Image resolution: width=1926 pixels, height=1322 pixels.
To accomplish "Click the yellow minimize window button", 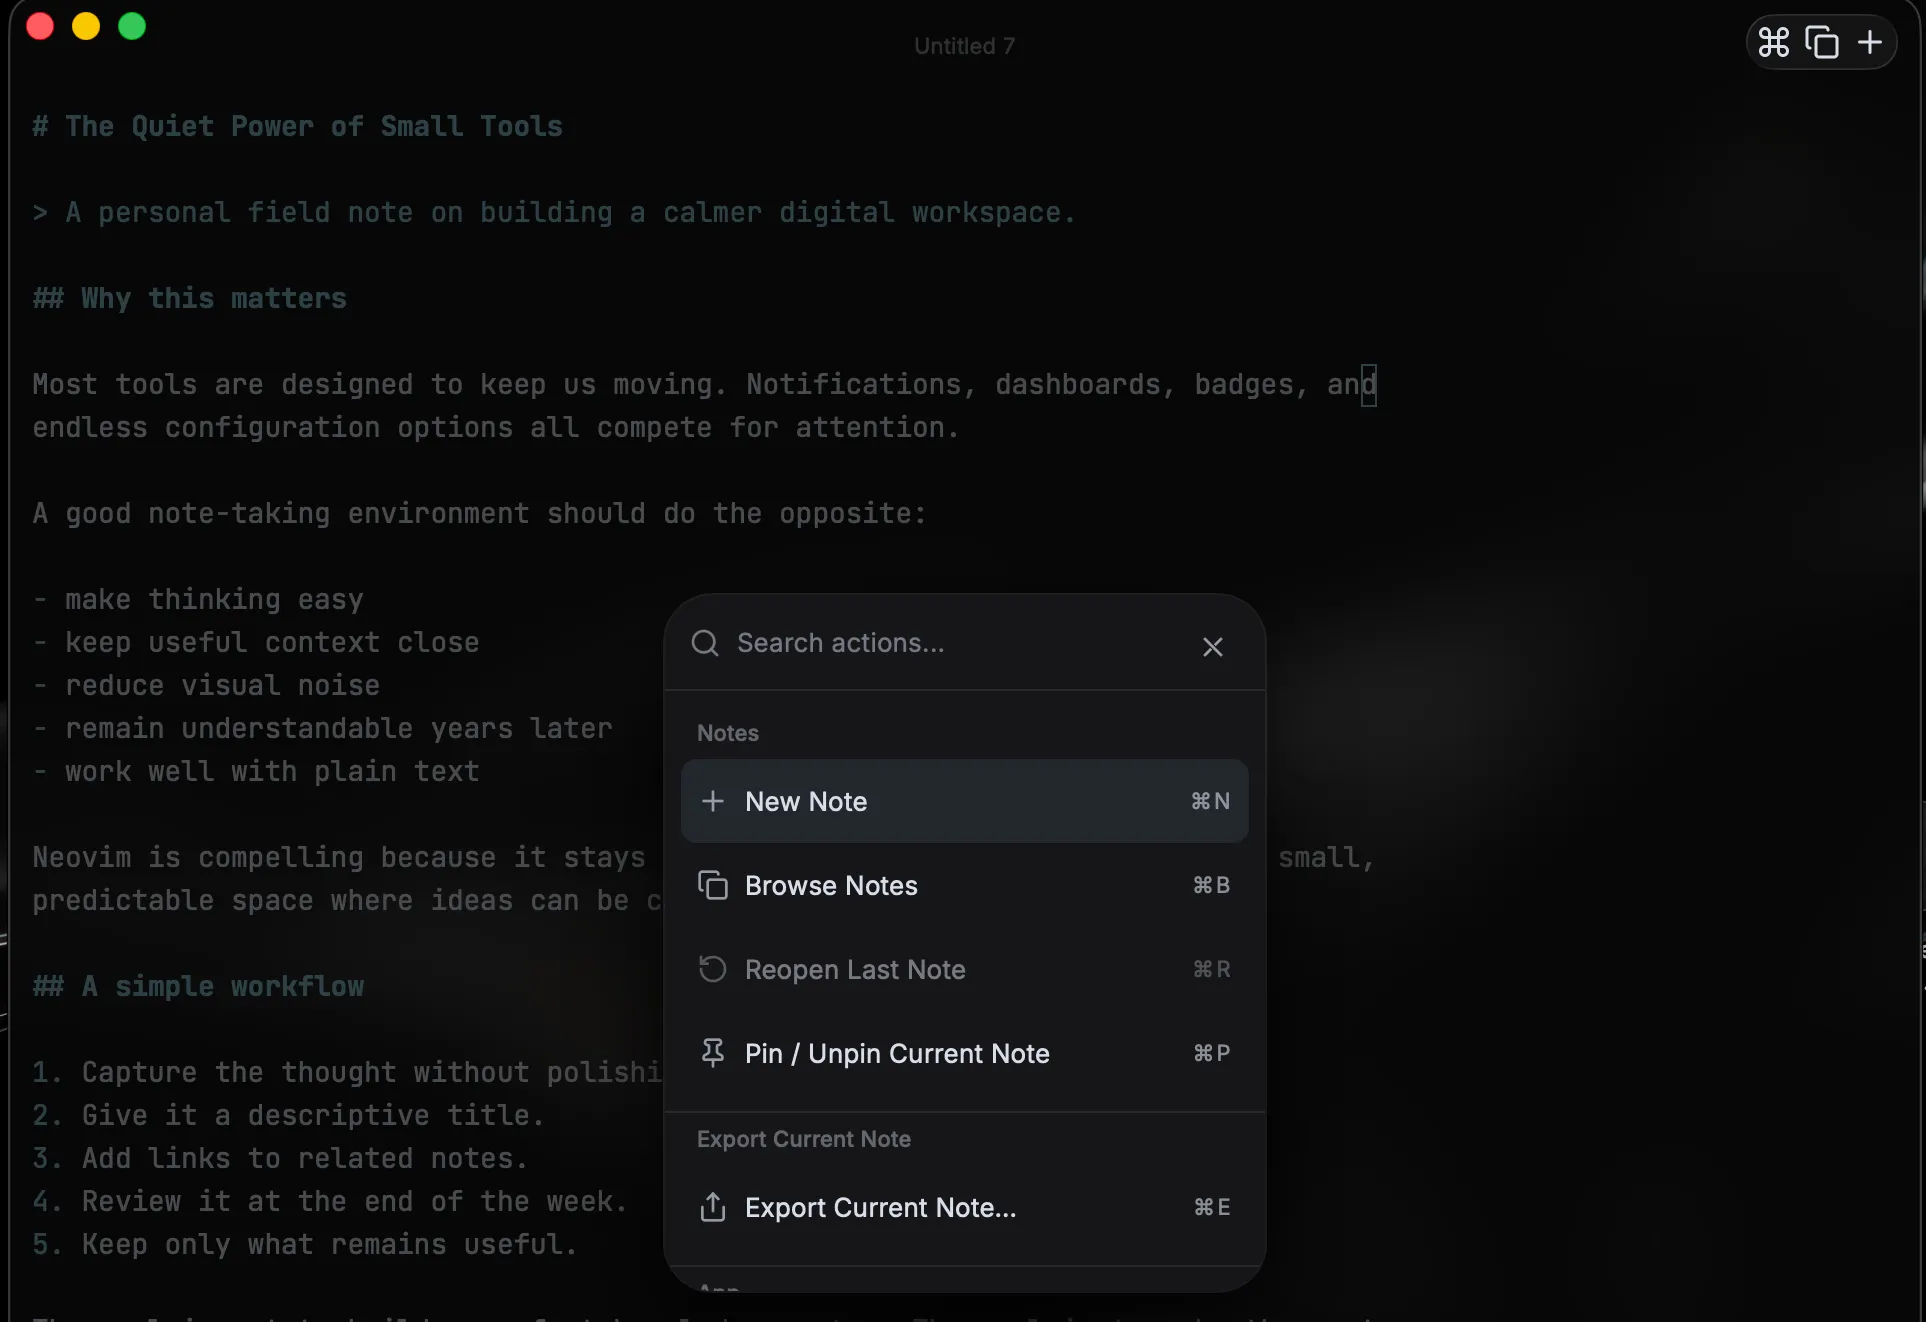I will pyautogui.click(x=86, y=26).
